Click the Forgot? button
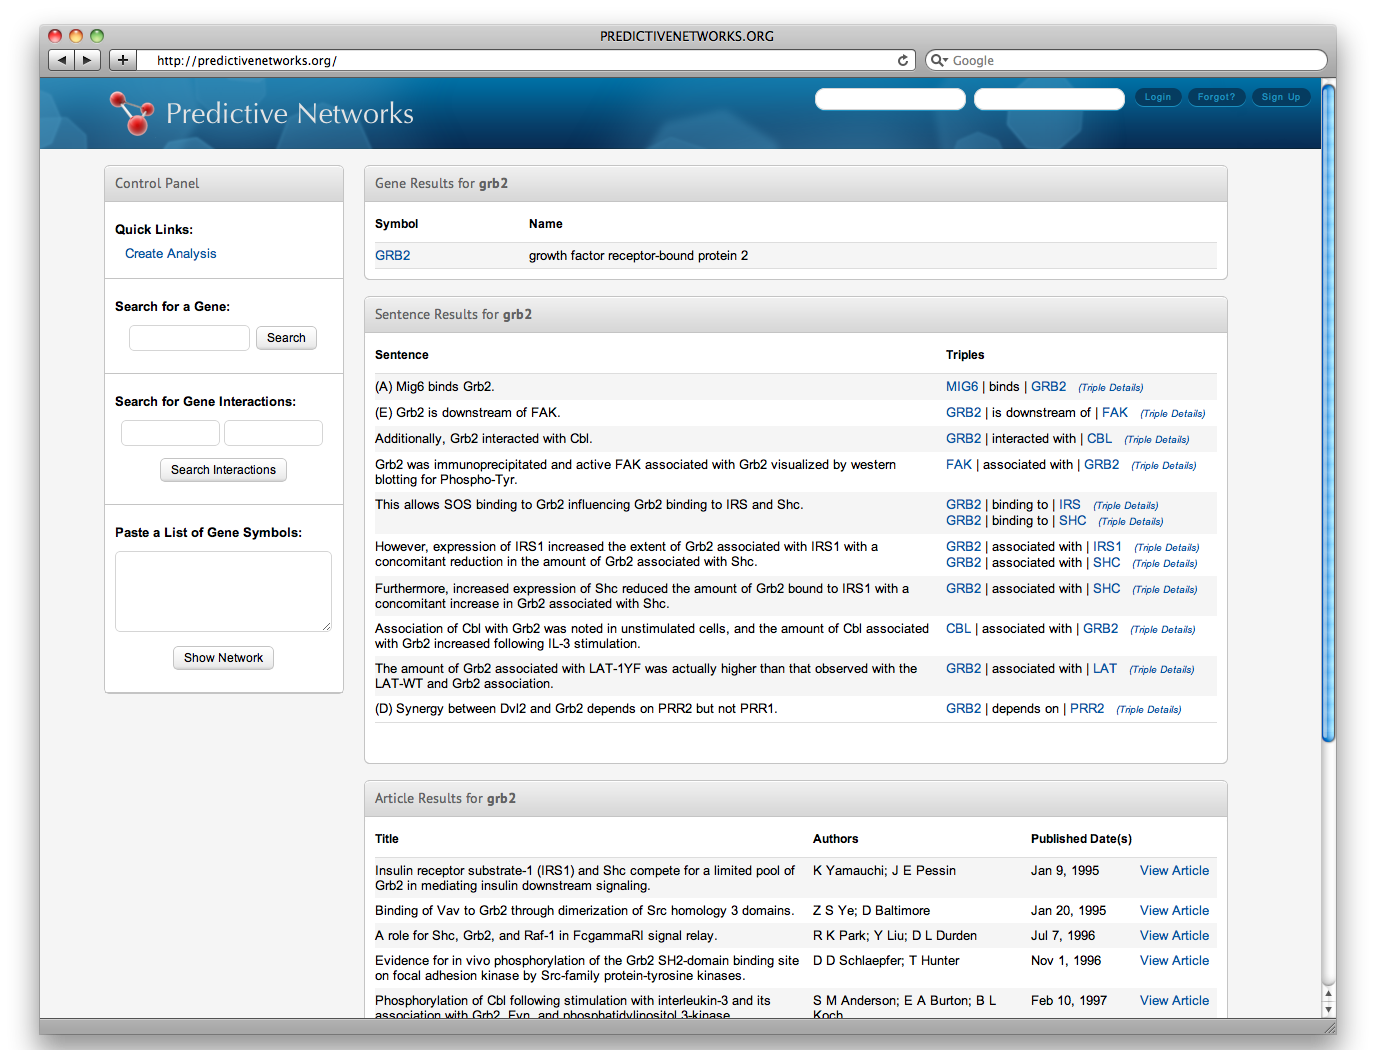The height and width of the screenshot is (1050, 1376). point(1216,97)
